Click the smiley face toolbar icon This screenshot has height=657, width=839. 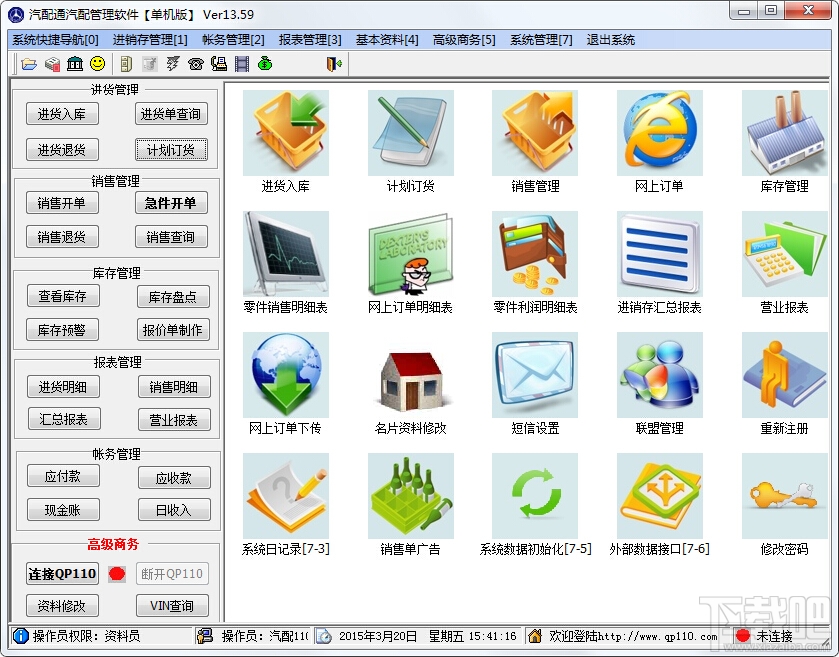pyautogui.click(x=97, y=64)
